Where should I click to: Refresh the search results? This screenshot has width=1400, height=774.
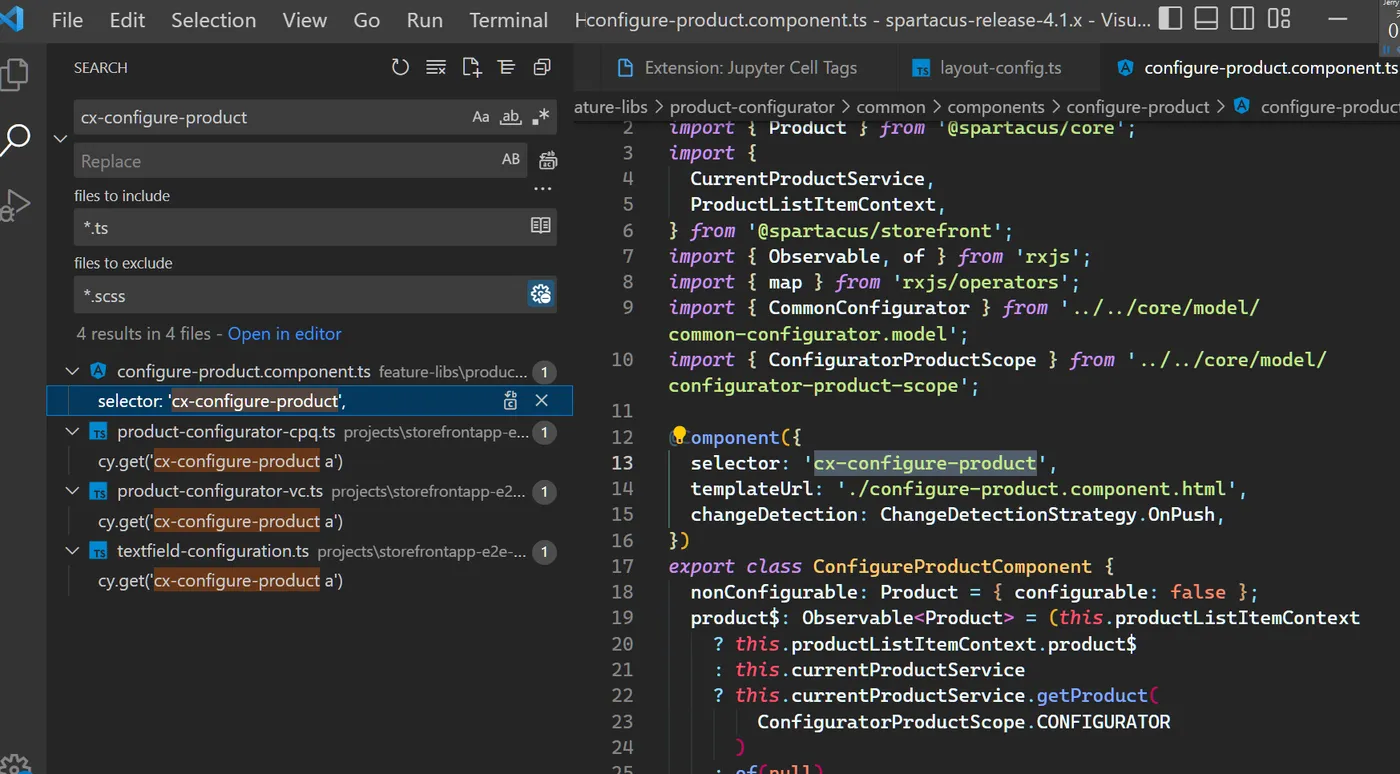pyautogui.click(x=400, y=67)
